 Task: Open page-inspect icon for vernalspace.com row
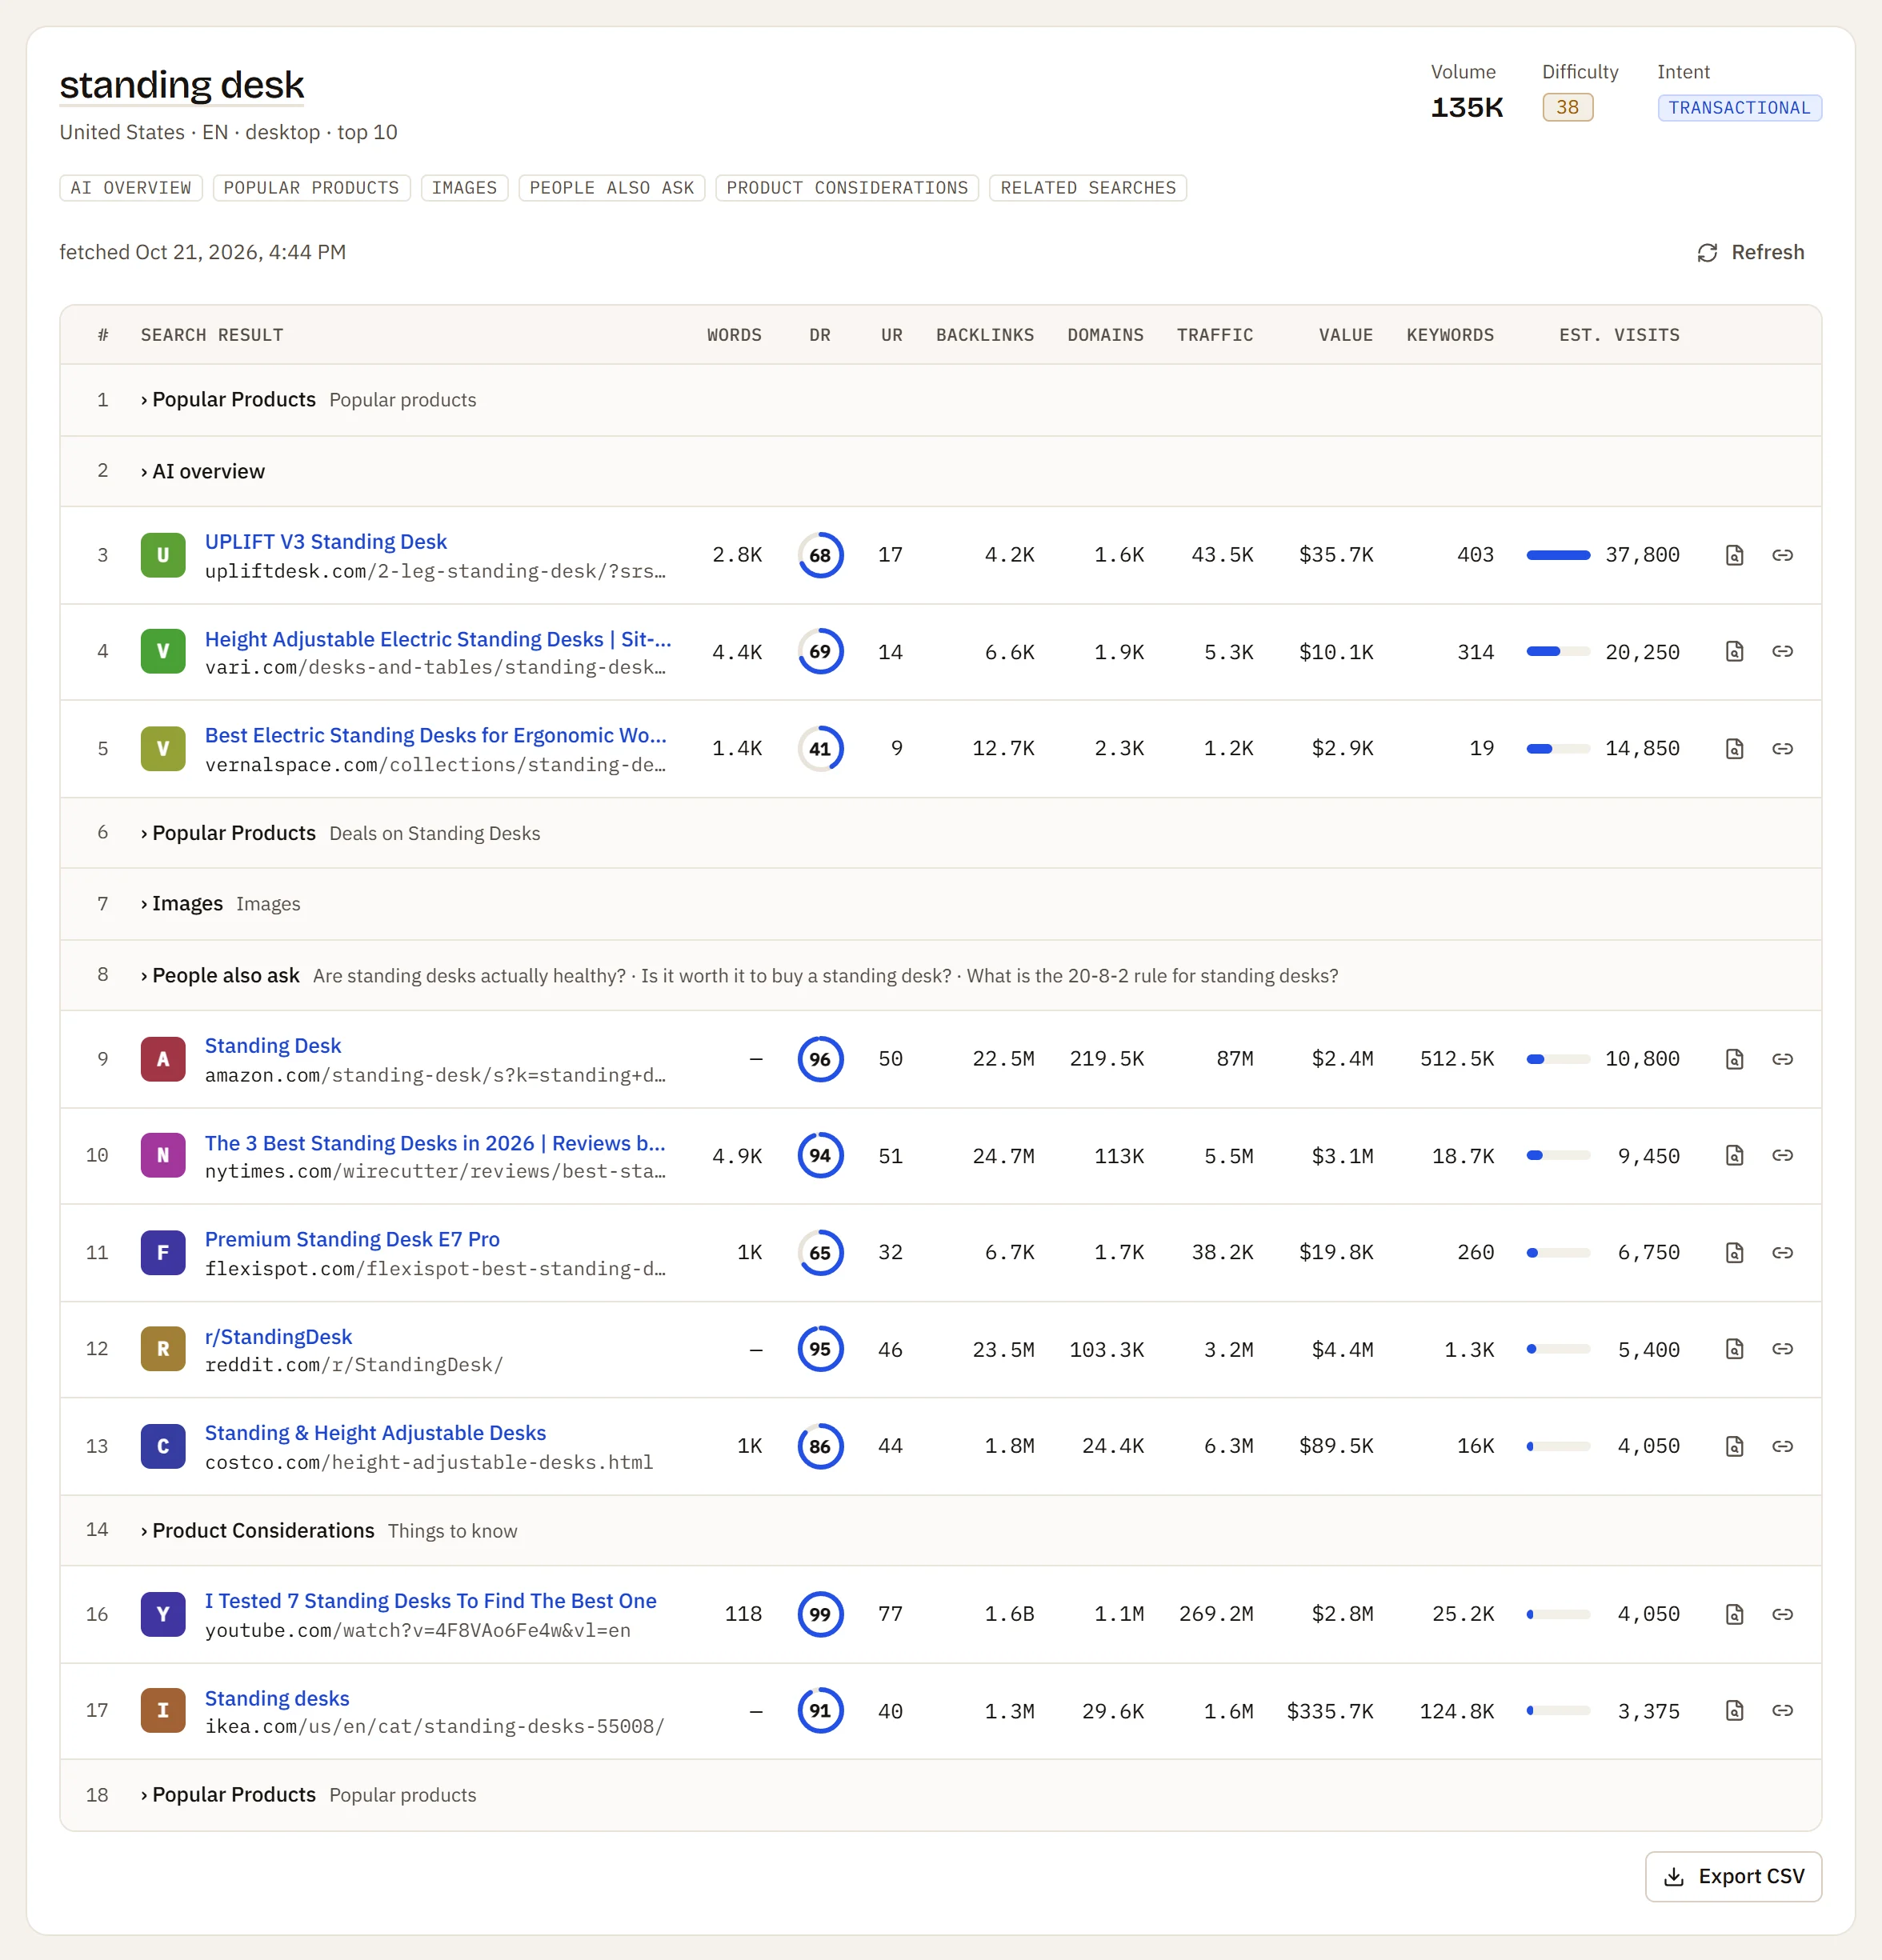(x=1734, y=748)
